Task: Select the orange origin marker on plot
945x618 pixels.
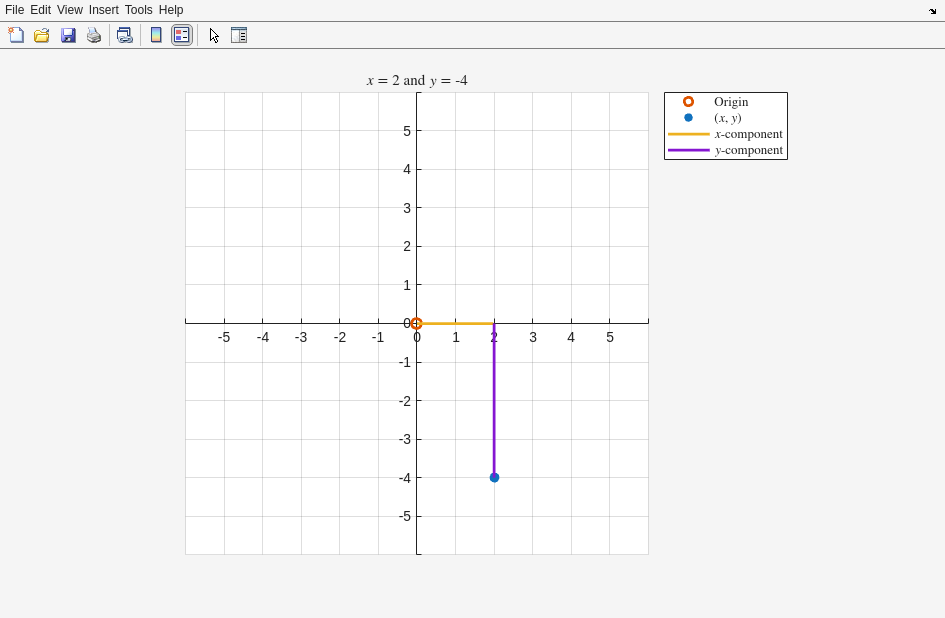Action: (416, 324)
